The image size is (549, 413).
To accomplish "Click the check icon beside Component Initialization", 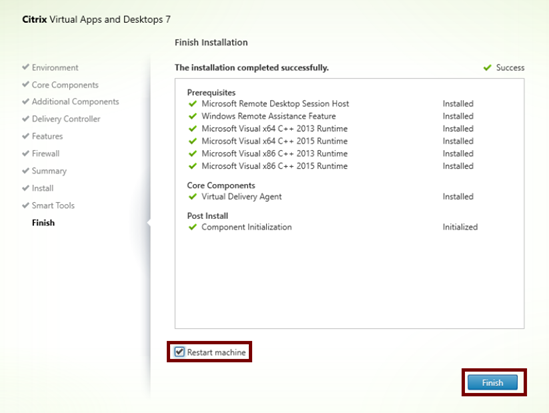I will pos(193,227).
